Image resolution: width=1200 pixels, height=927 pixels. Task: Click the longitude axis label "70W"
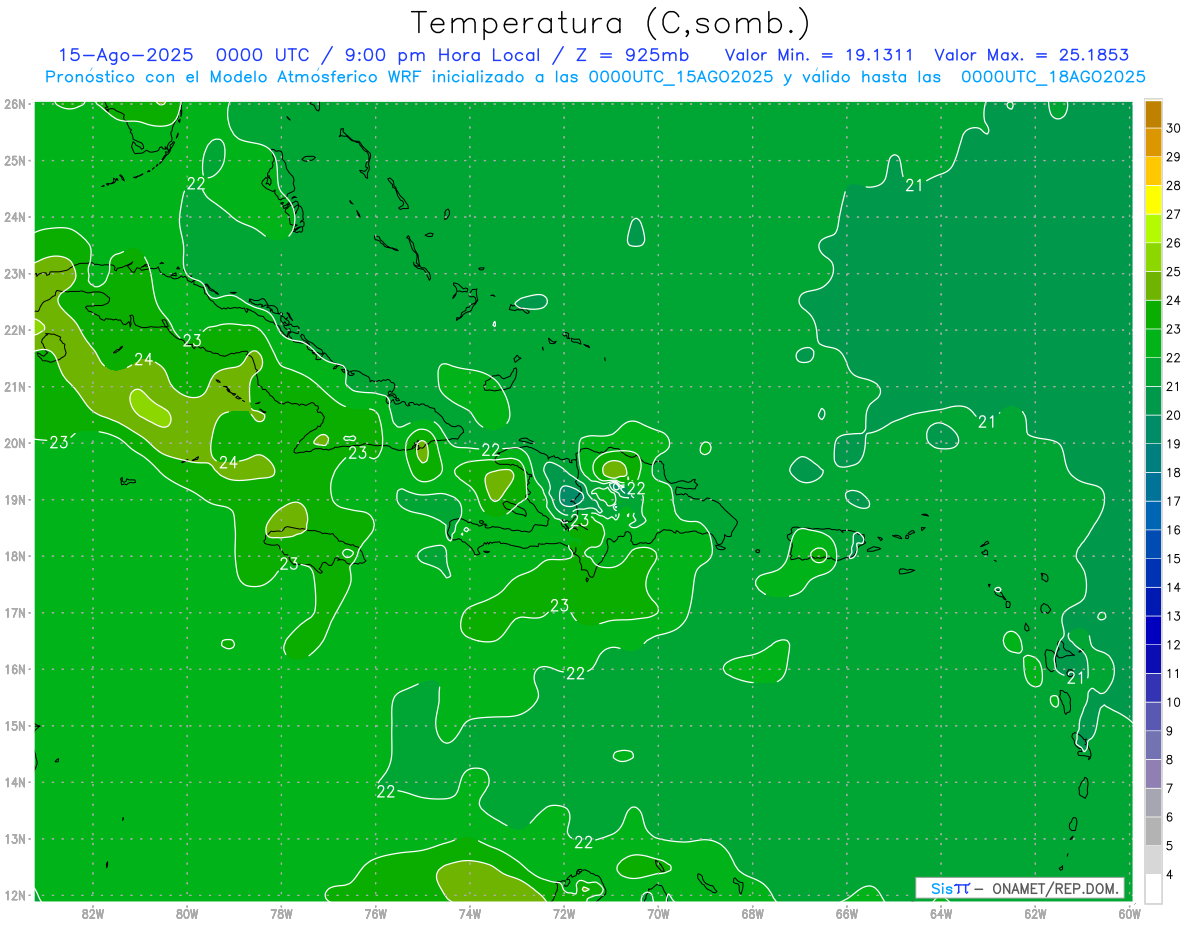(x=658, y=913)
